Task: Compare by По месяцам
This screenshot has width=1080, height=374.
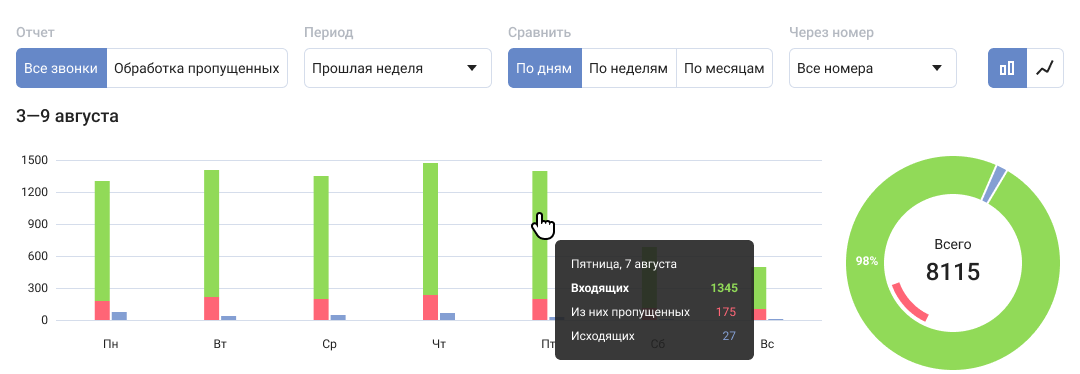Action: pos(725,68)
